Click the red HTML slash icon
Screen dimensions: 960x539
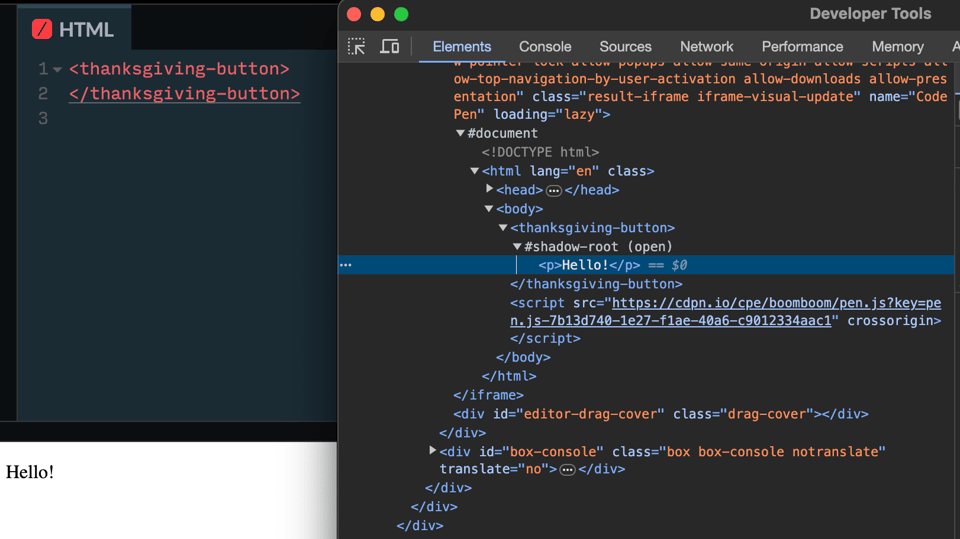click(42, 29)
